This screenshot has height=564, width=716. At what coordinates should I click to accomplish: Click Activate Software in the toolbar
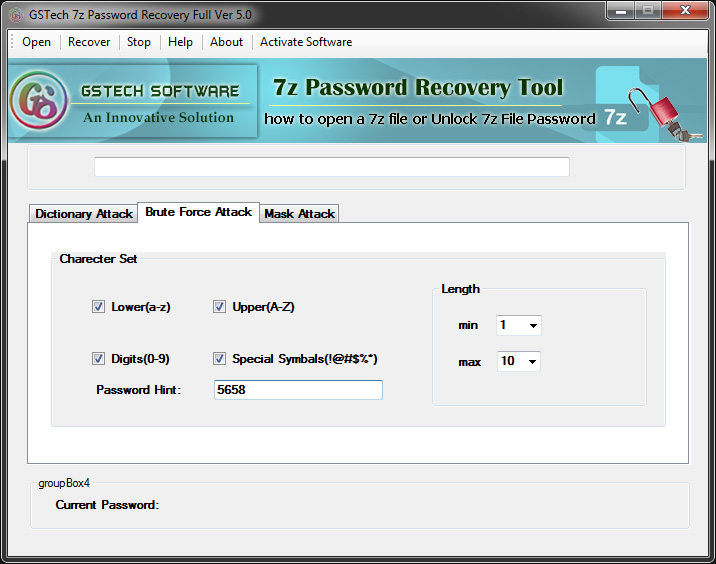point(306,42)
